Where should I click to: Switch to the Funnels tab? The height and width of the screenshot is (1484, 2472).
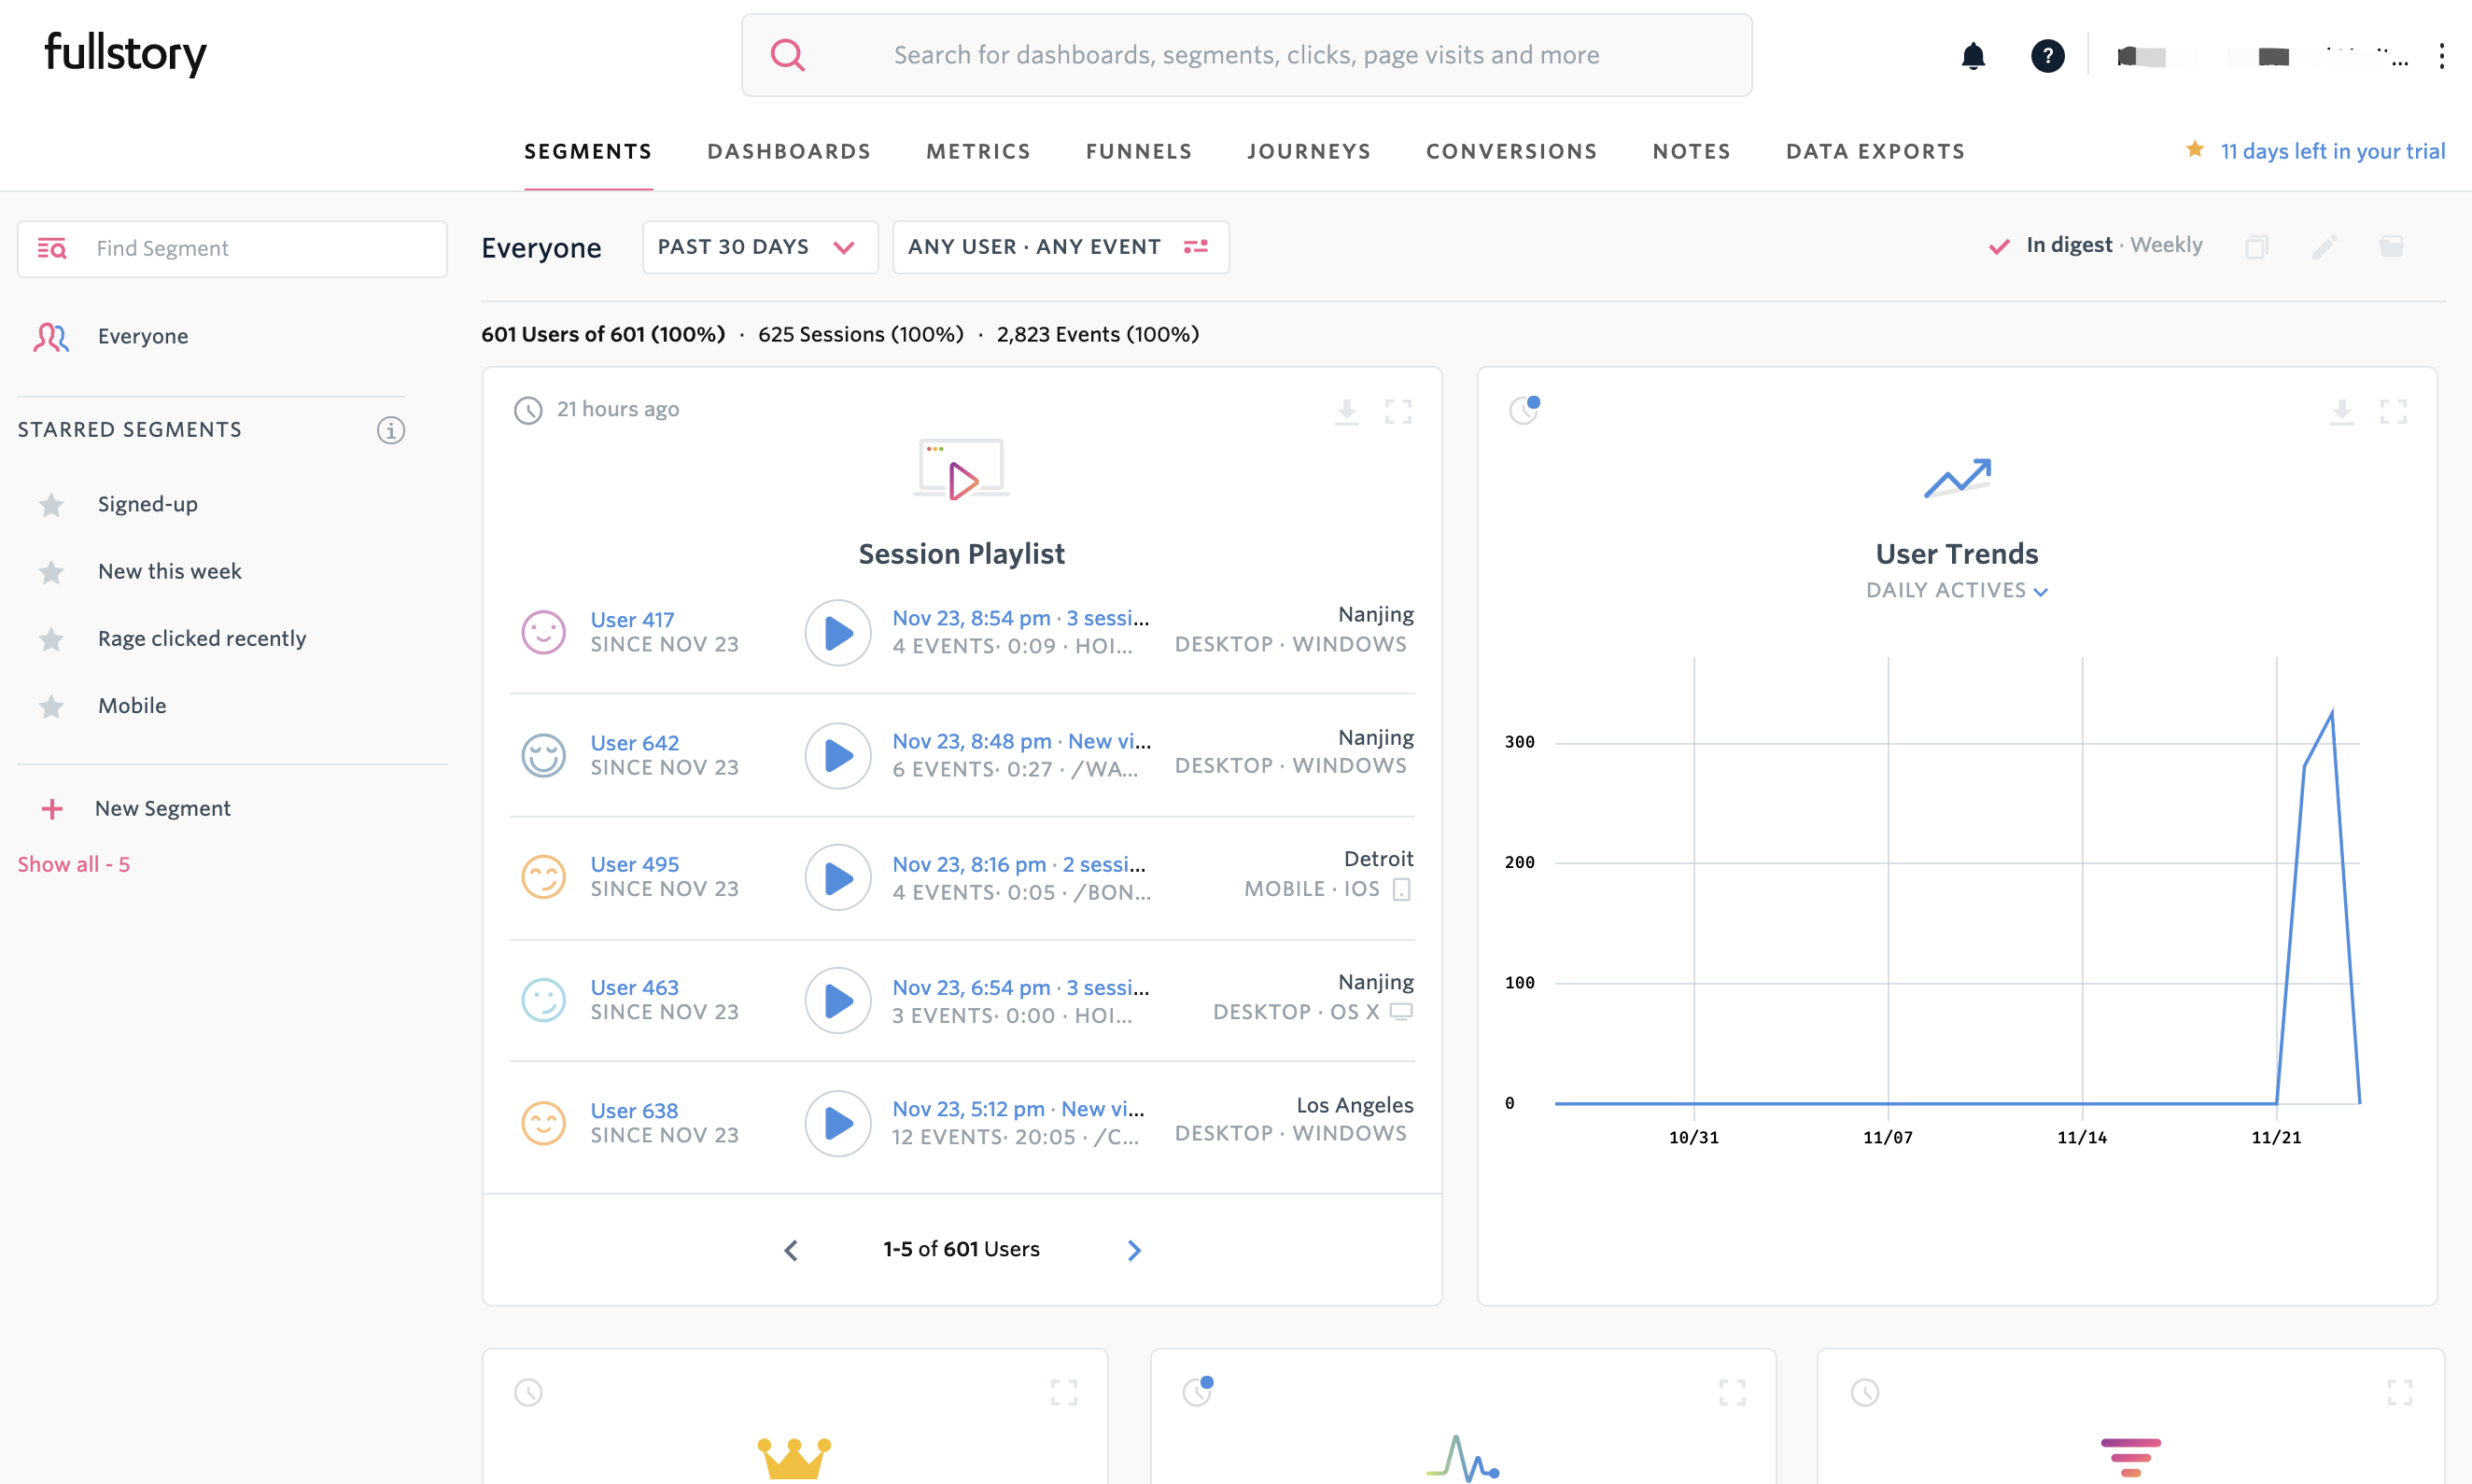click(1138, 151)
